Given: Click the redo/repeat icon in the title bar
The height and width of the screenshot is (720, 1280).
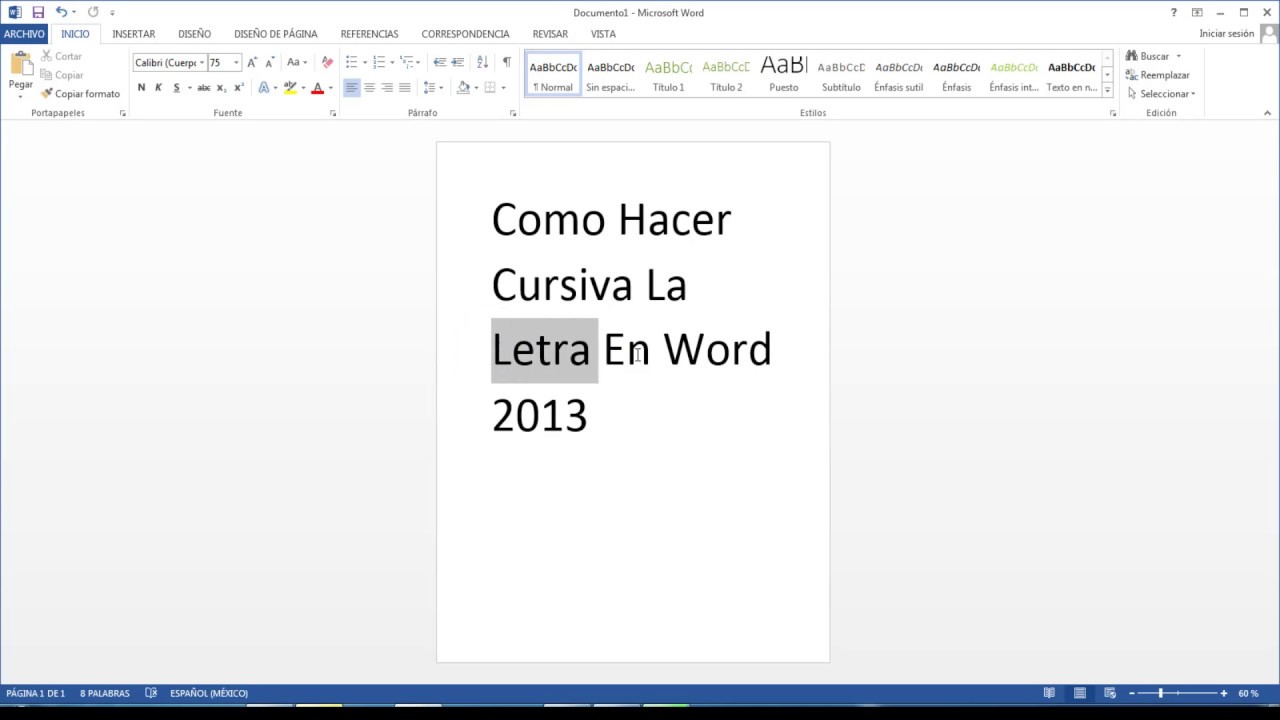Looking at the screenshot, I should pyautogui.click(x=93, y=12).
